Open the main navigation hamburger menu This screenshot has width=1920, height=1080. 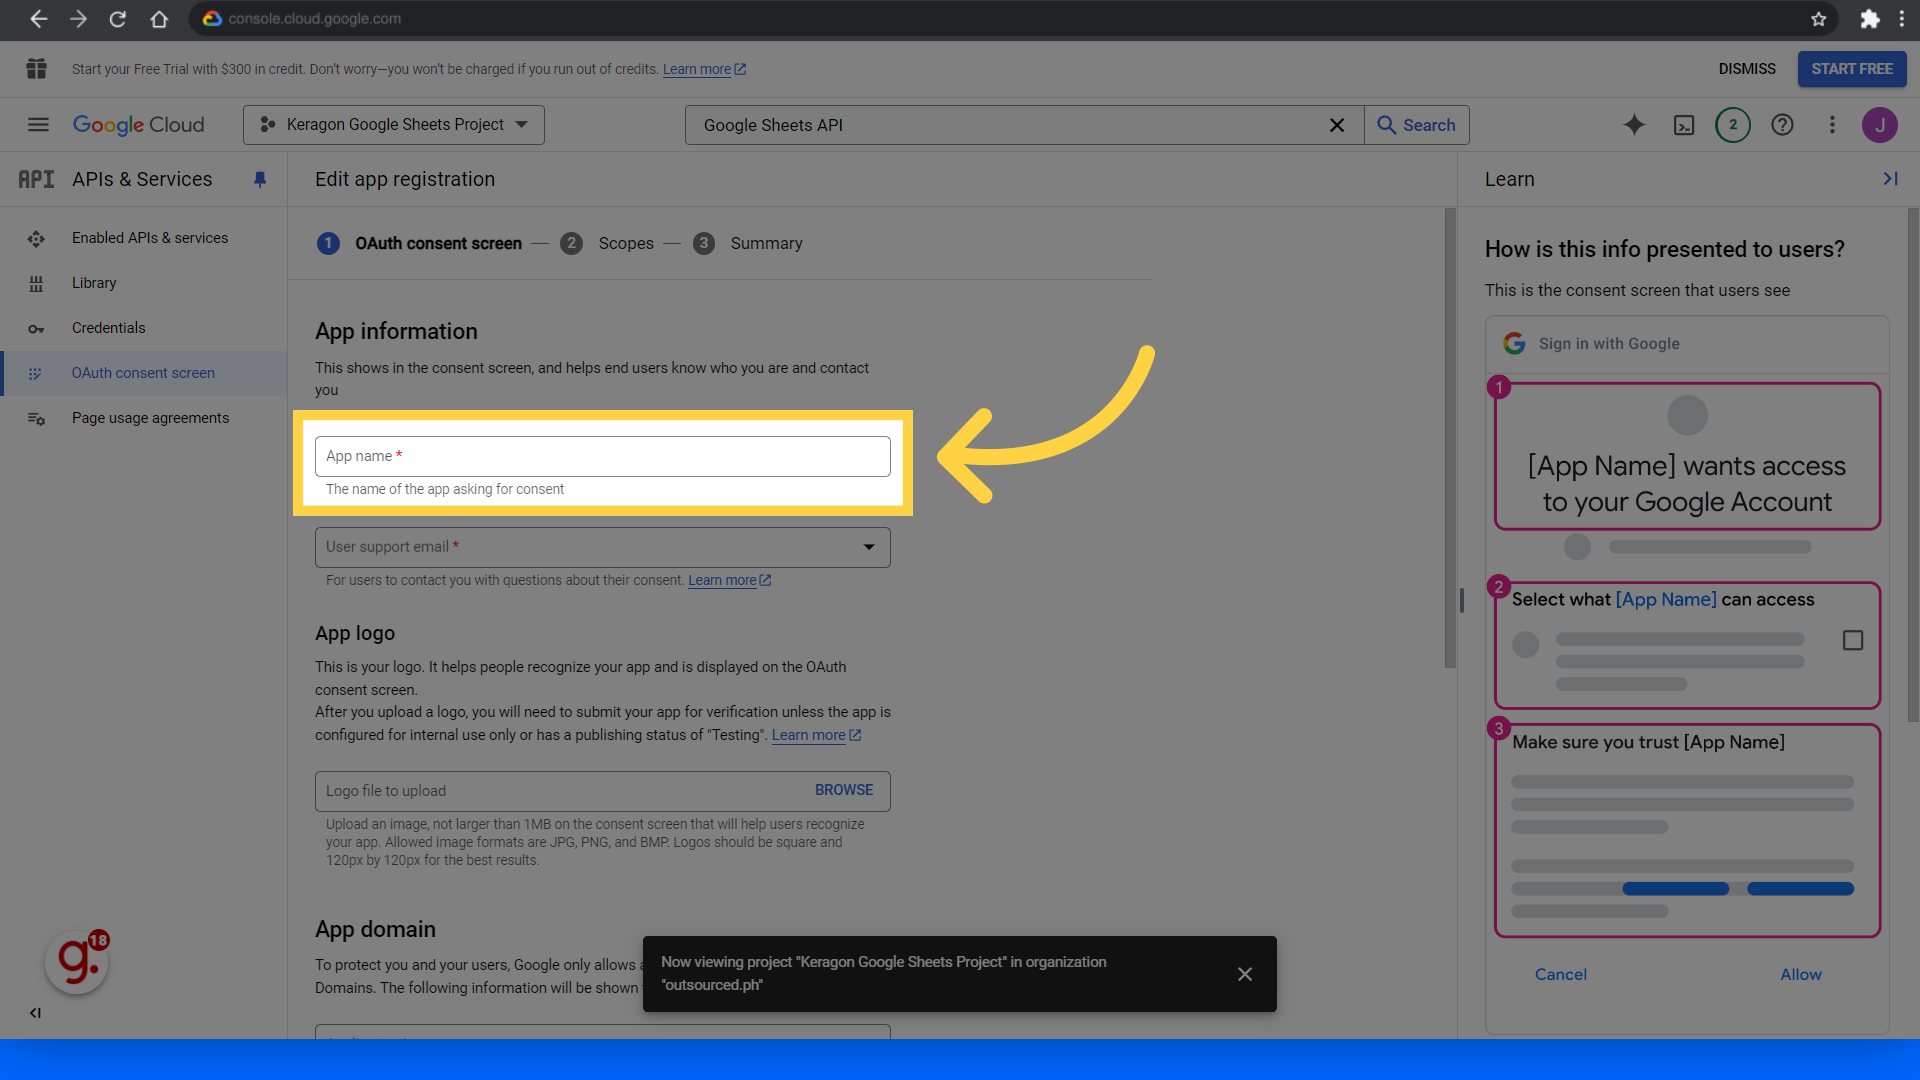click(x=38, y=125)
